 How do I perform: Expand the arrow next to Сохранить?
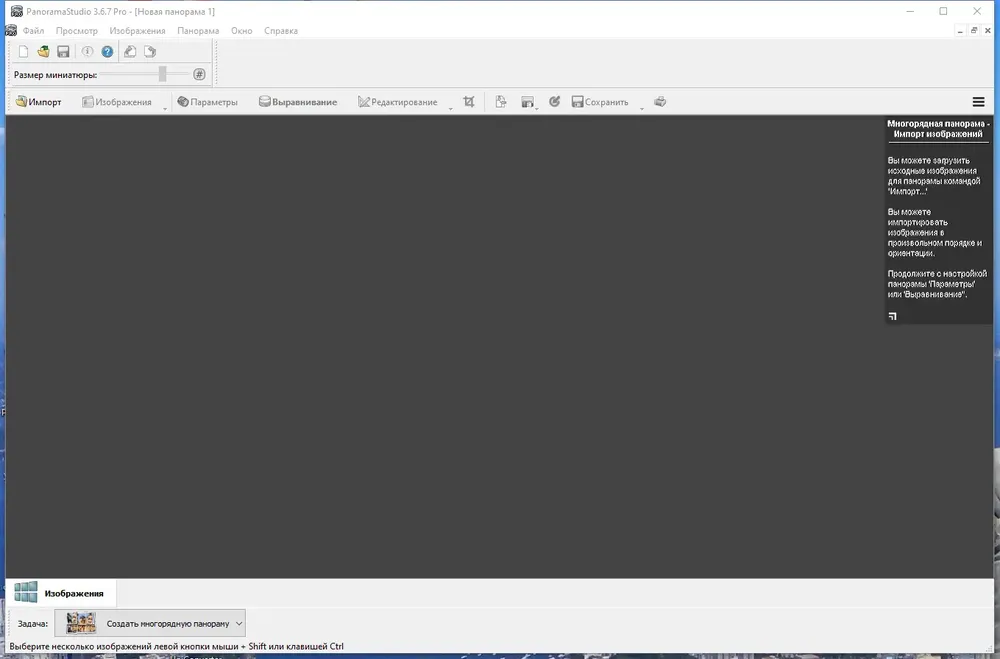pos(642,108)
